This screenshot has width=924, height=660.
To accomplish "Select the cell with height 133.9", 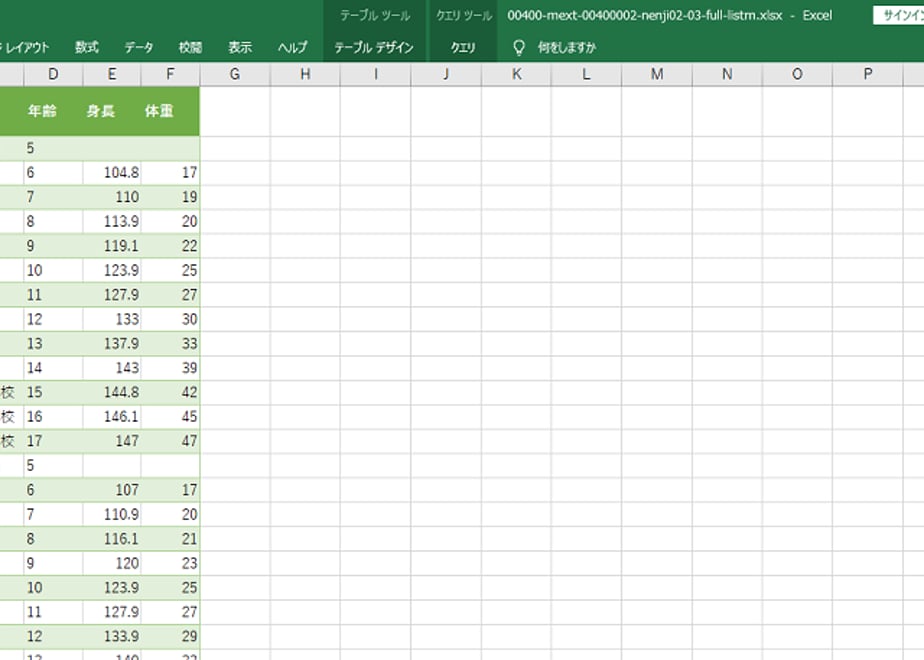I will [112, 636].
